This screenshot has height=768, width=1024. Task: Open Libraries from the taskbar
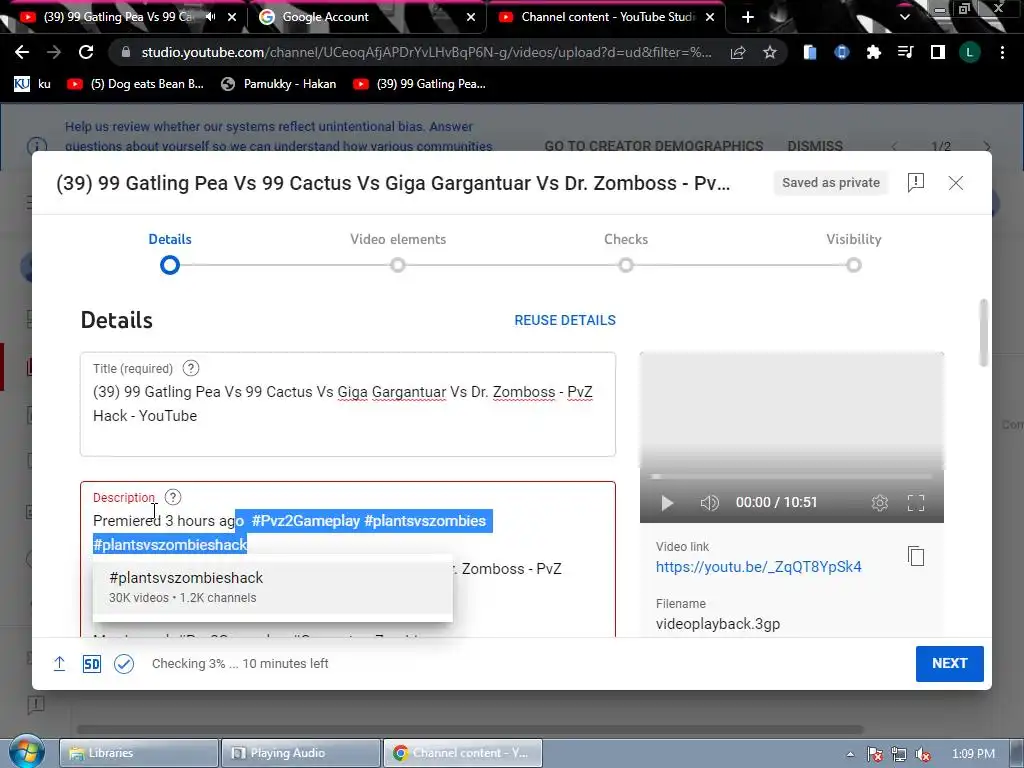click(x=138, y=753)
